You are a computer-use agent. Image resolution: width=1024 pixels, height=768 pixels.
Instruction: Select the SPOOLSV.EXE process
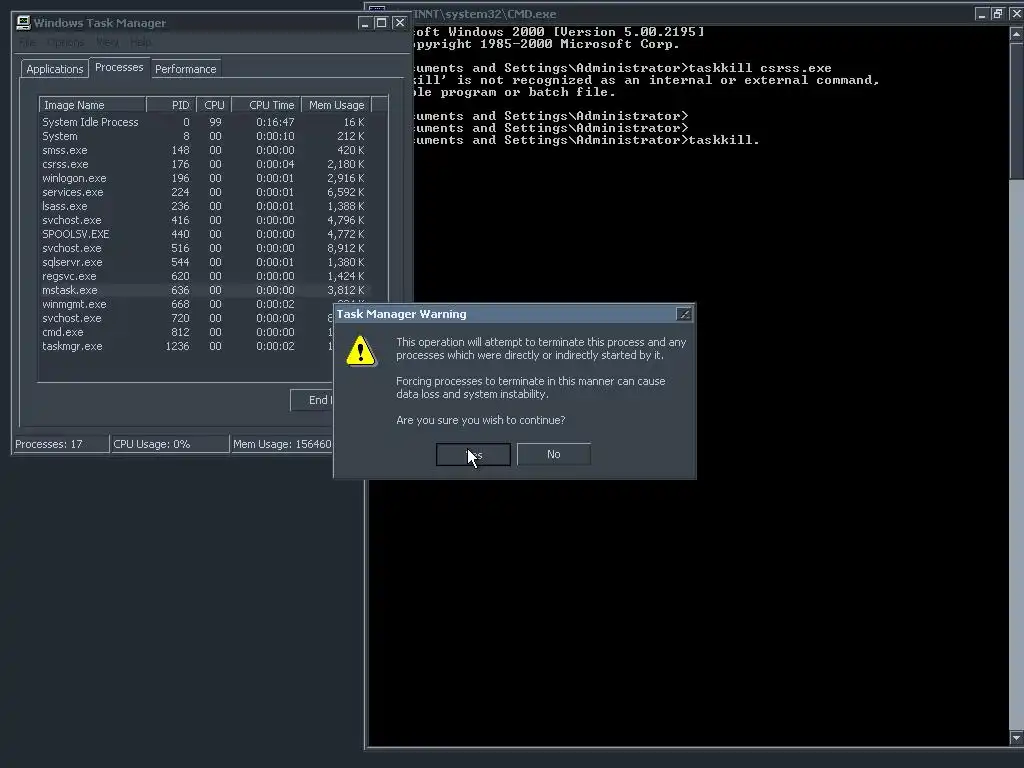coord(203,234)
